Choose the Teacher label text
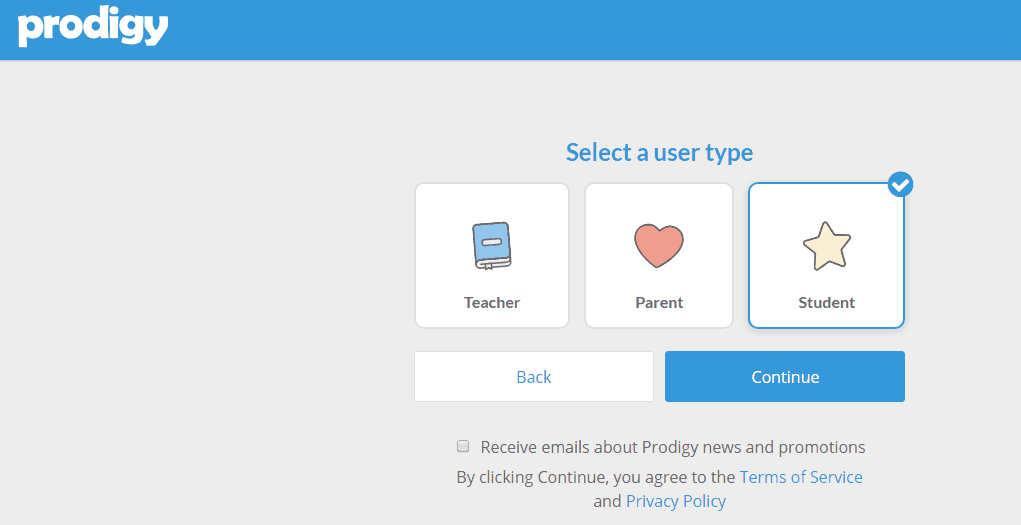Screen dimensions: 1021x525 [492, 302]
